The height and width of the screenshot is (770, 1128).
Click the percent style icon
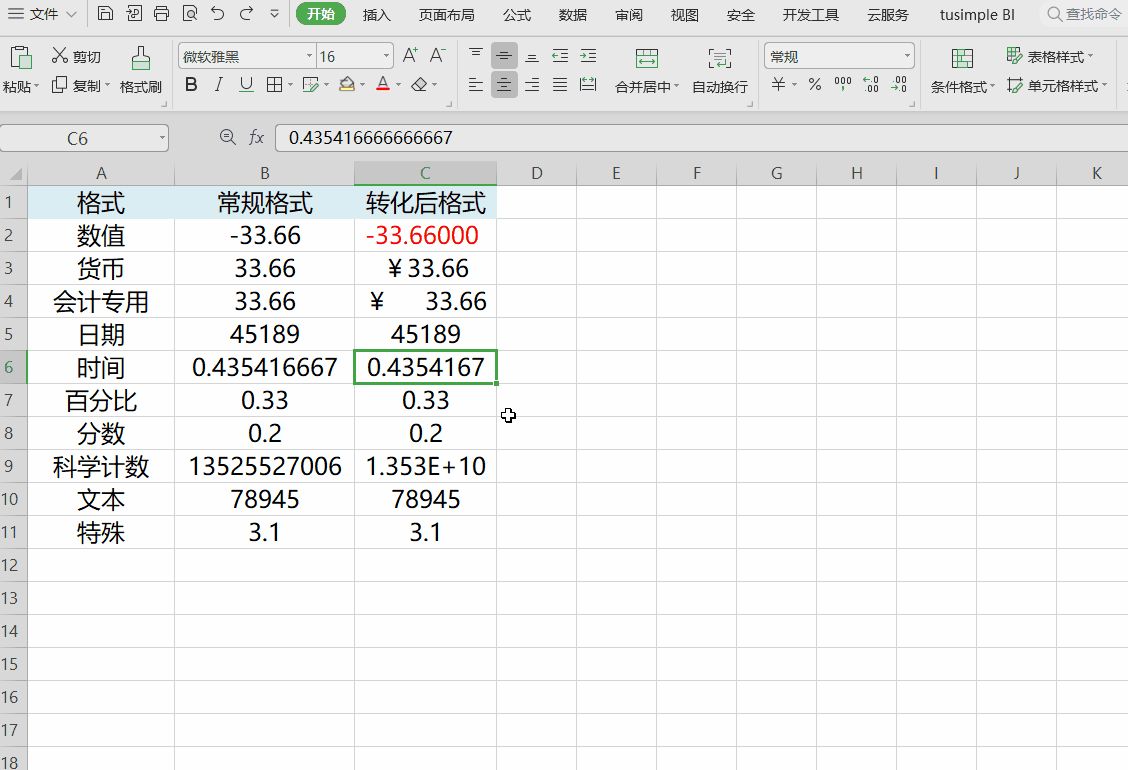pyautogui.click(x=815, y=85)
